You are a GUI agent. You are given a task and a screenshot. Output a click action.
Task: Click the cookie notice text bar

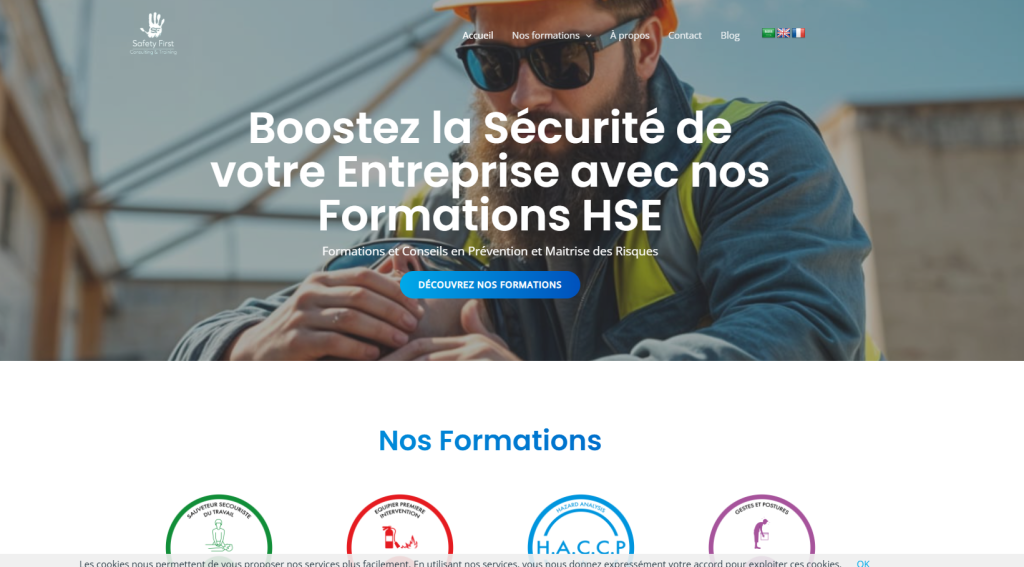[460, 563]
